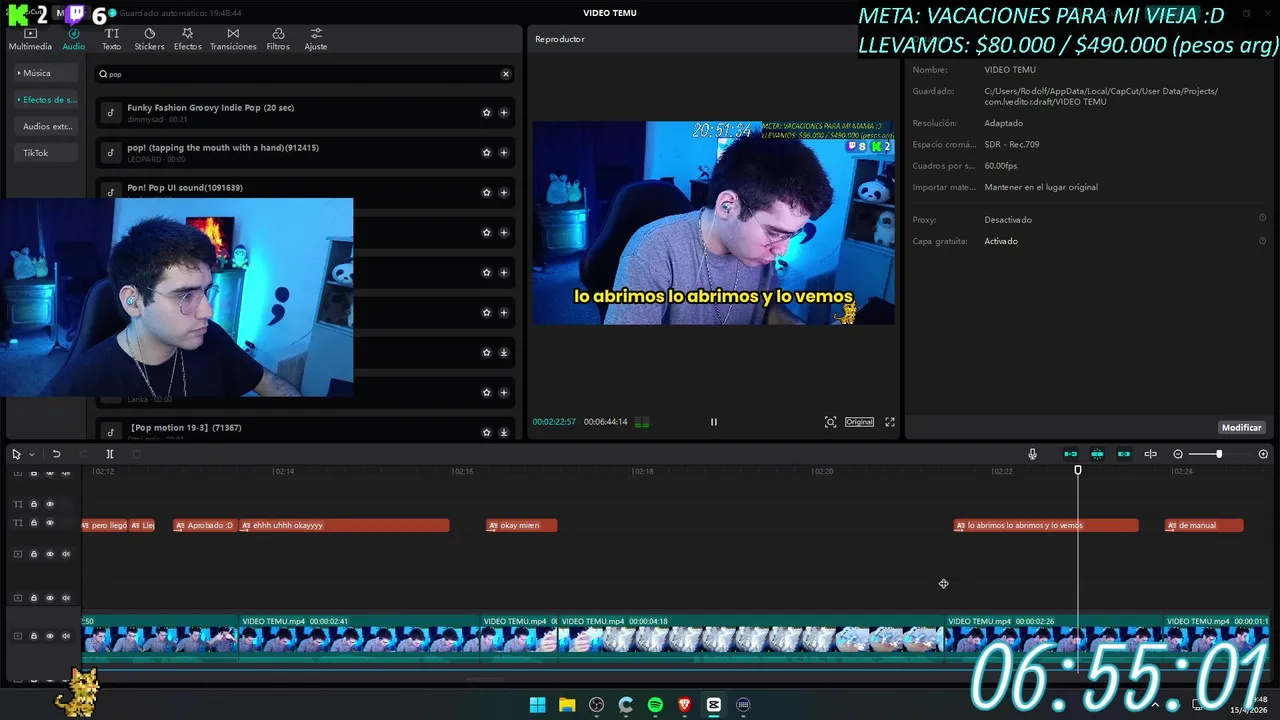The image size is (1280, 720).
Task: Choose the selection pointer tool
Action: (16, 454)
